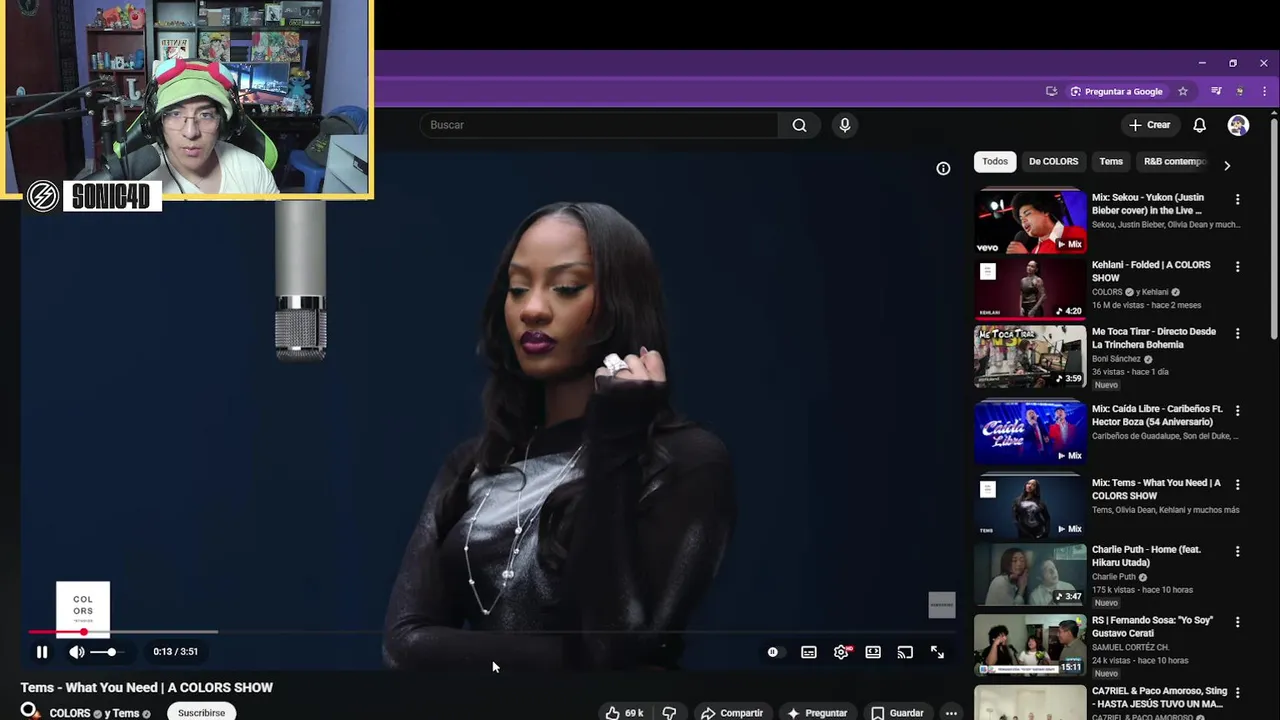The height and width of the screenshot is (720, 1280).
Task: Cast the video to a TV
Action: (905, 652)
